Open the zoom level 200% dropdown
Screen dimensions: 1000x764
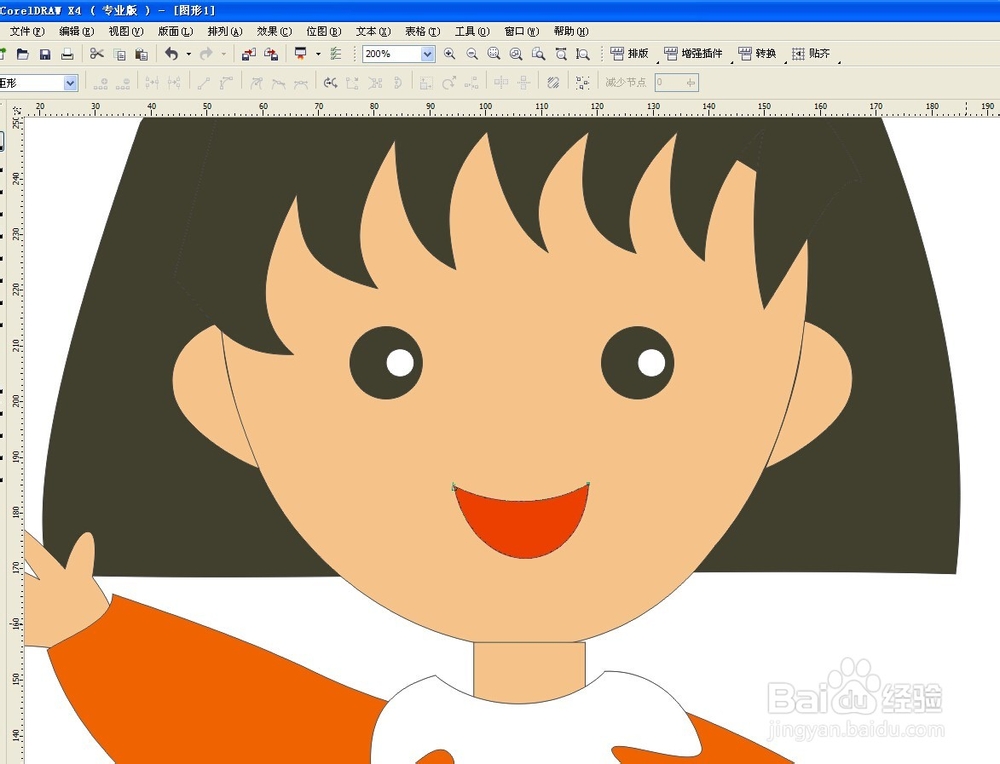click(427, 54)
